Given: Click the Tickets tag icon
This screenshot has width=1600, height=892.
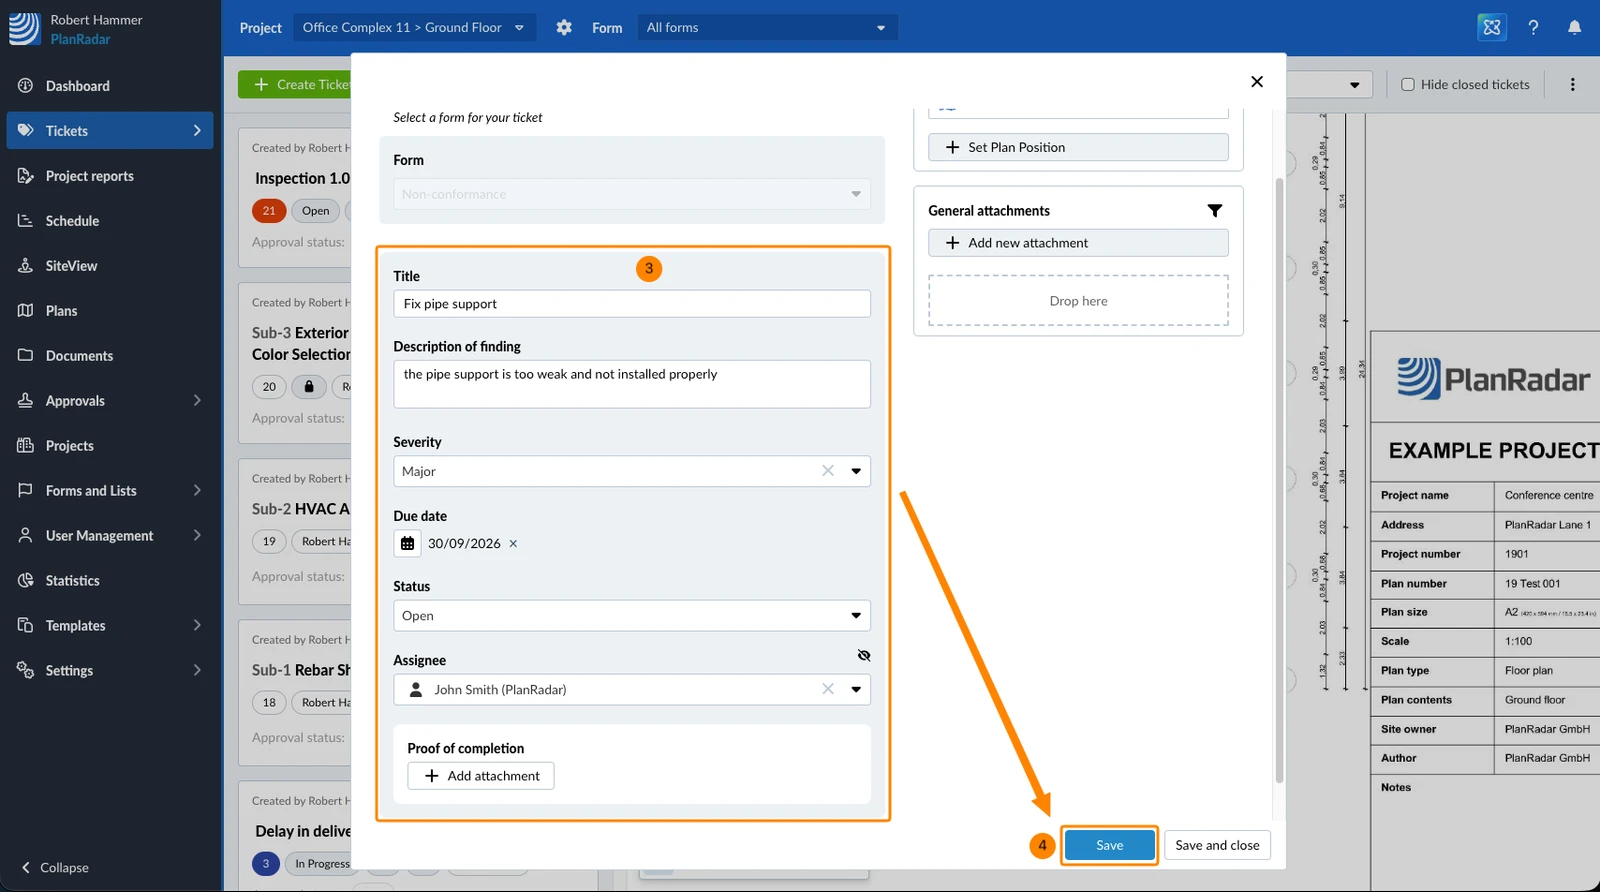Looking at the screenshot, I should pos(26,131).
